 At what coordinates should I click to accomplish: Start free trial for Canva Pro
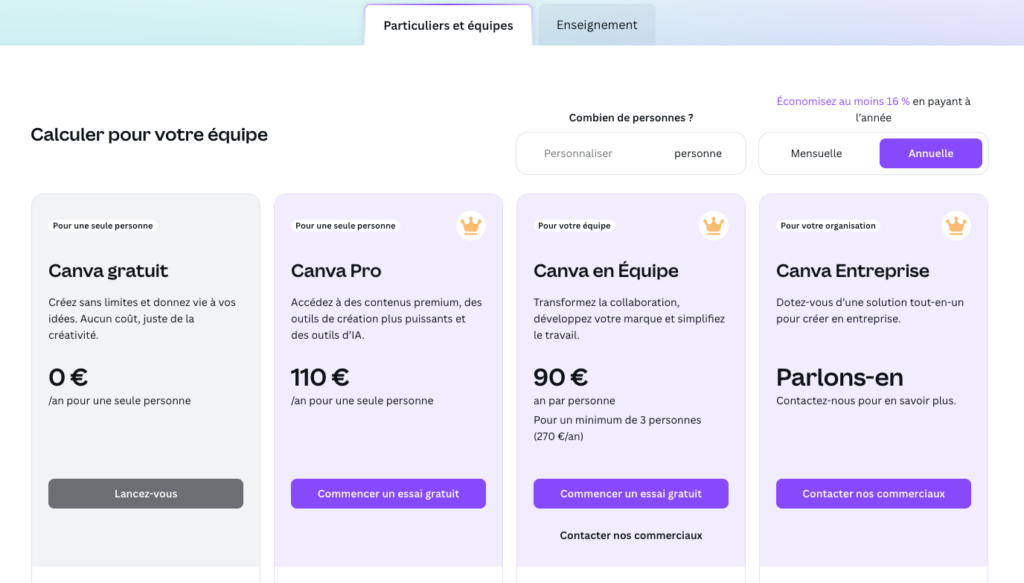(x=388, y=494)
